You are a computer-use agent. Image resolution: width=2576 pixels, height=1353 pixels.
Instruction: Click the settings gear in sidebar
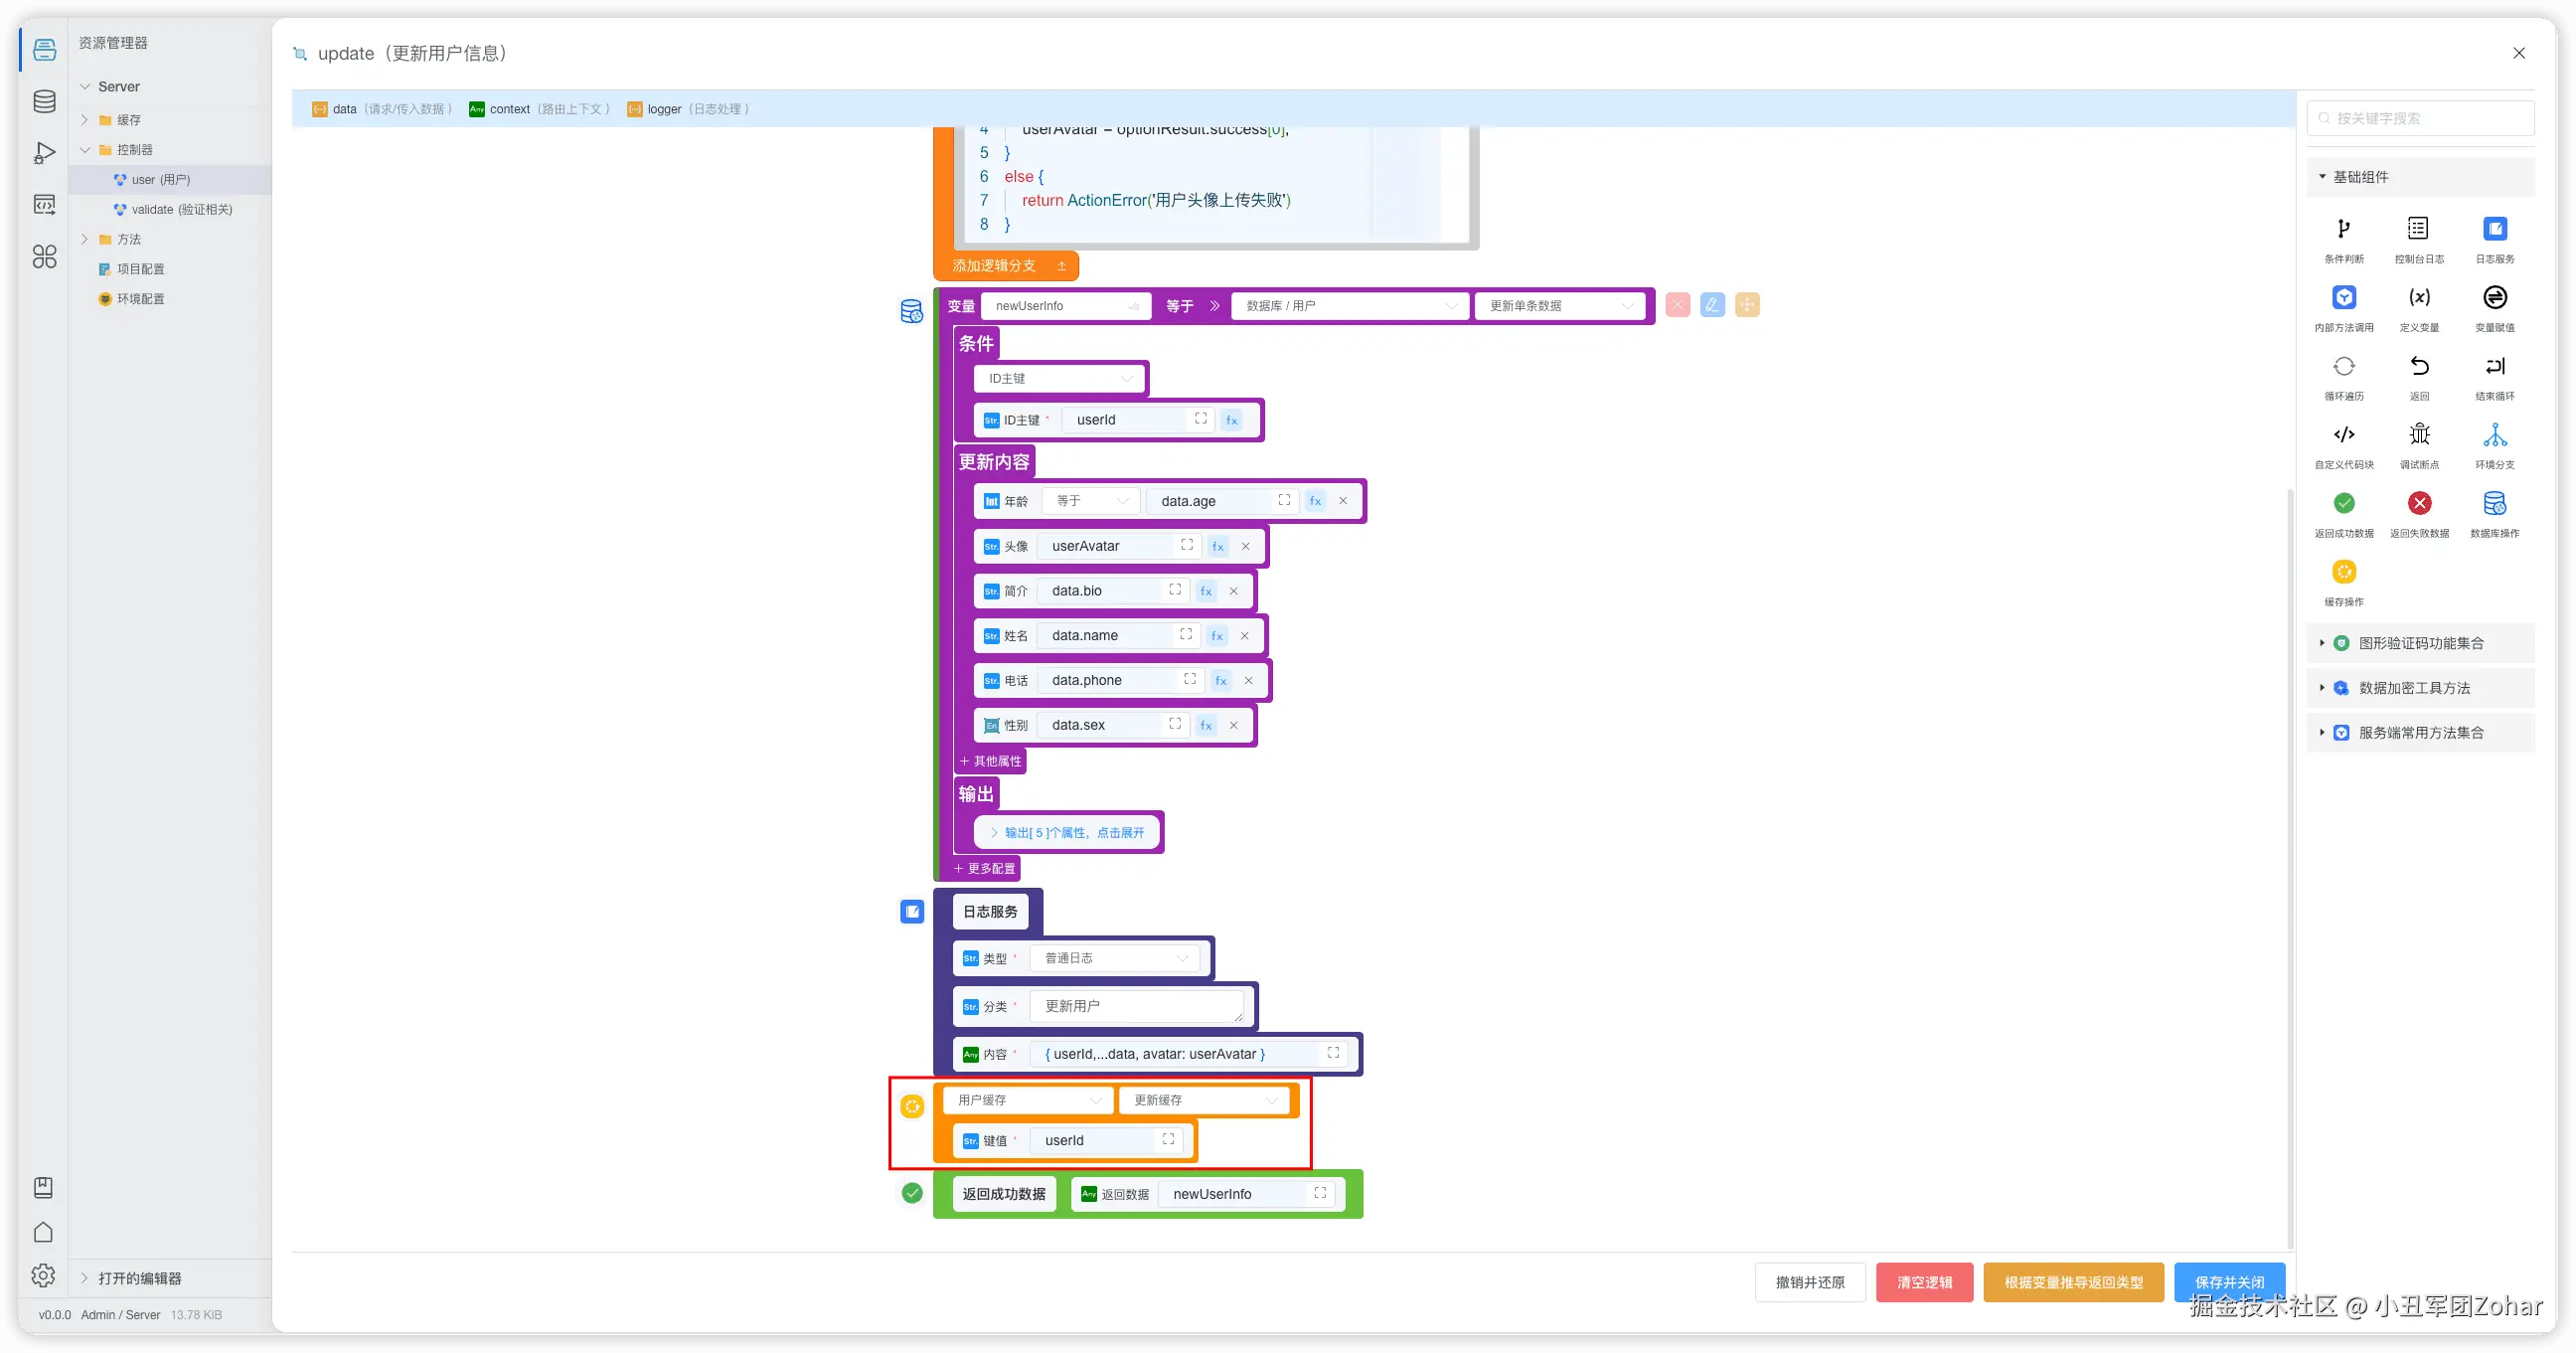43,1275
